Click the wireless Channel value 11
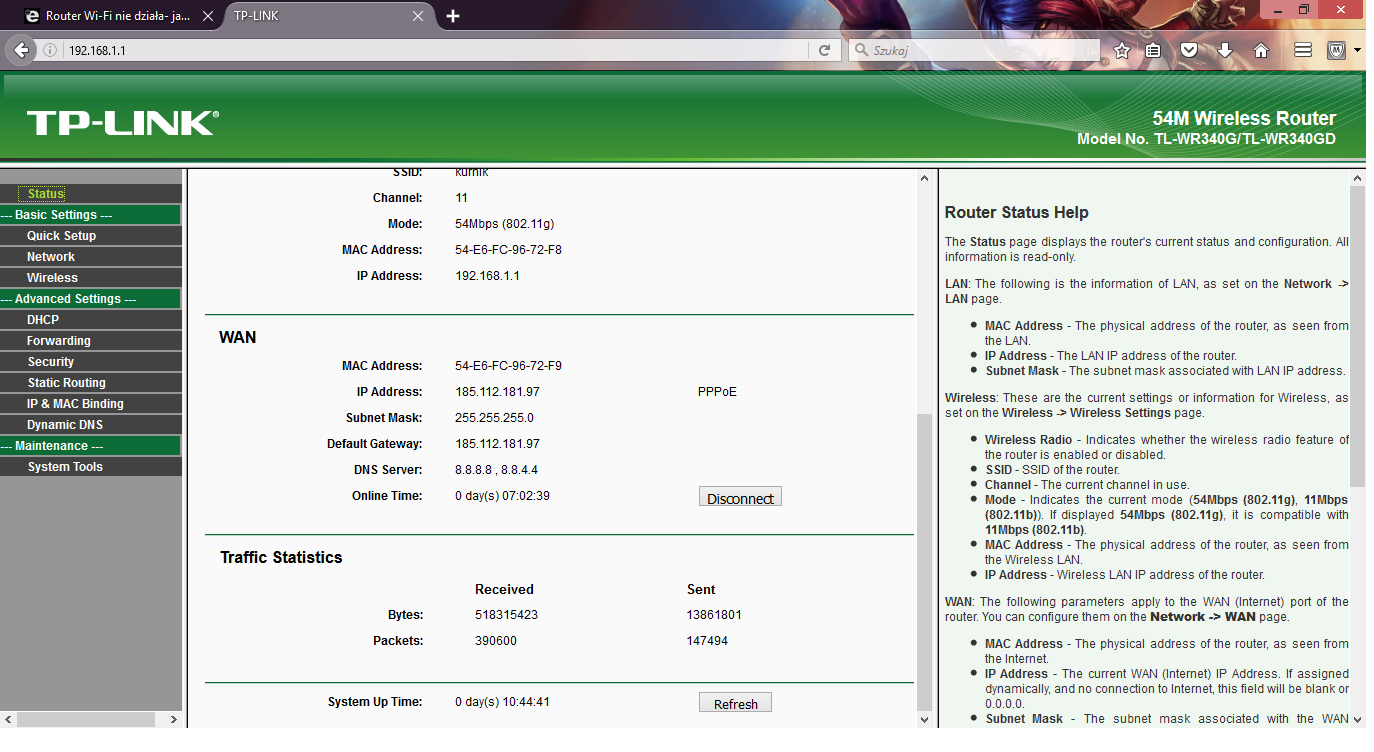This screenshot has height=752, width=1374. [x=461, y=198]
